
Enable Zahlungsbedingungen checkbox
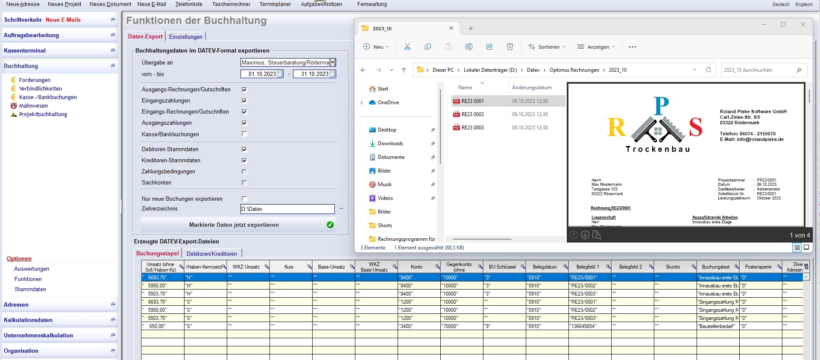tap(244, 172)
